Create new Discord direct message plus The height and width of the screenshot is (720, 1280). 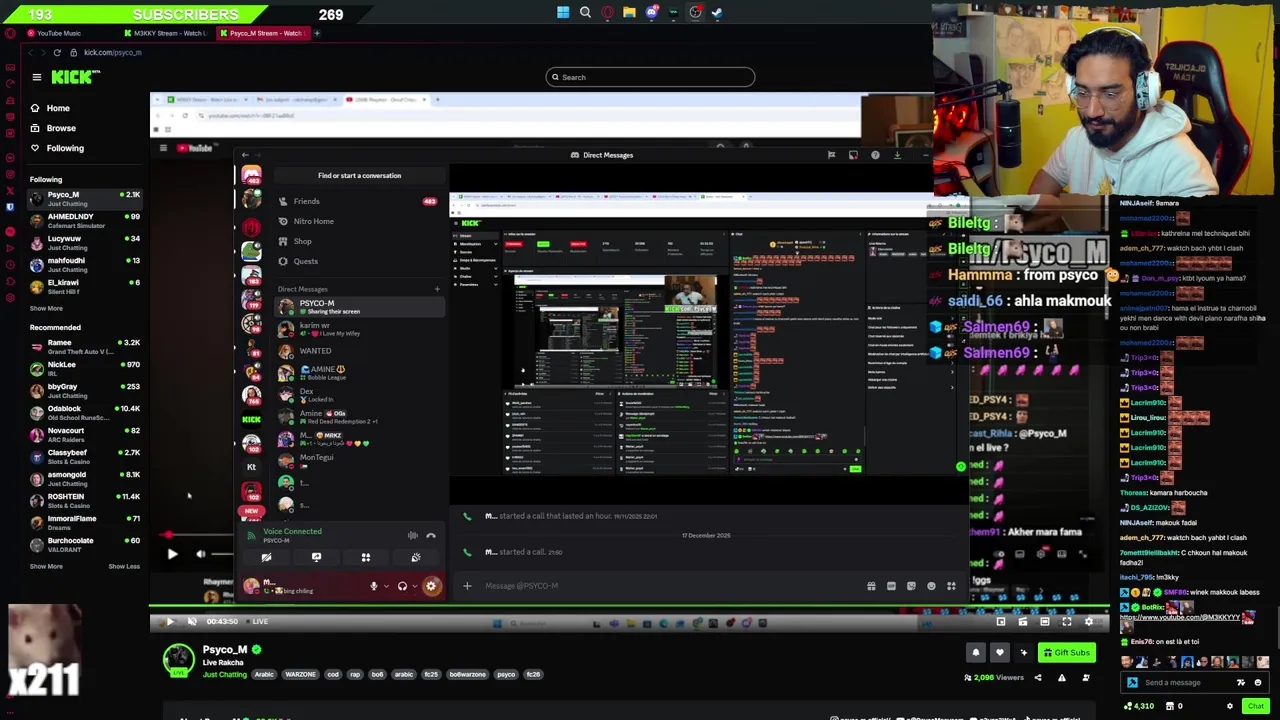[437, 289]
